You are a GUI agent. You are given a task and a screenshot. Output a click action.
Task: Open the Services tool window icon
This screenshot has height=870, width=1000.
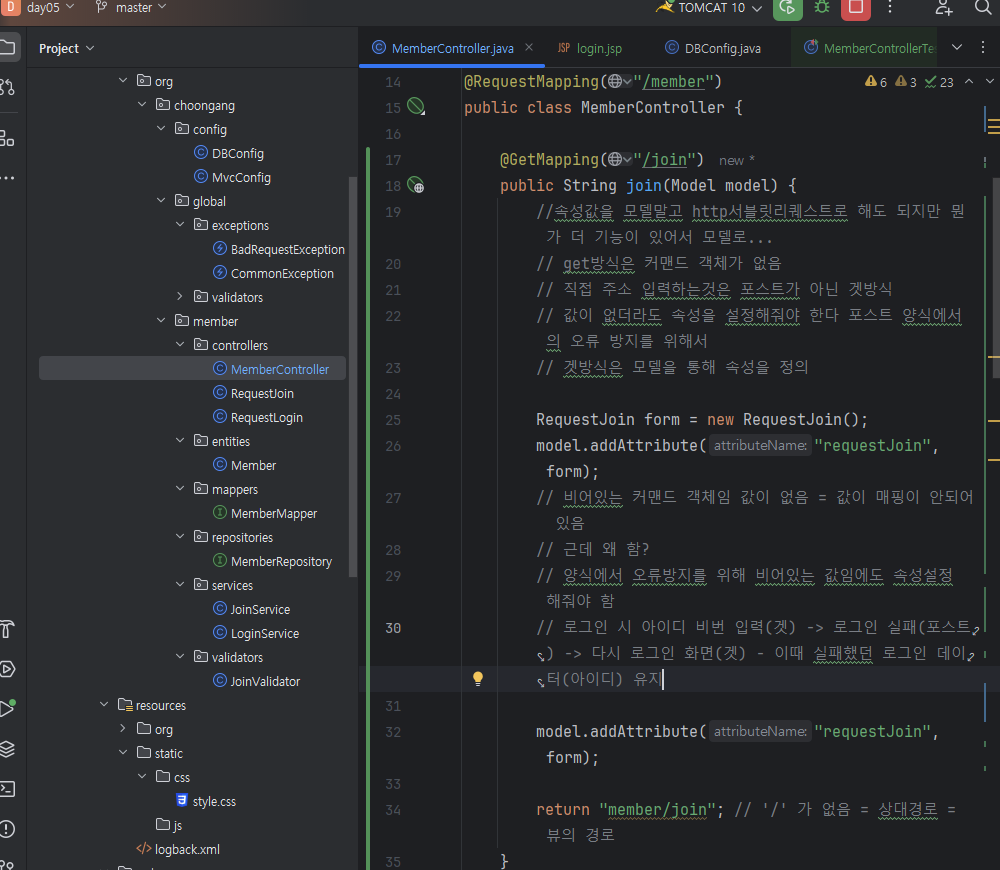[x=7, y=668]
